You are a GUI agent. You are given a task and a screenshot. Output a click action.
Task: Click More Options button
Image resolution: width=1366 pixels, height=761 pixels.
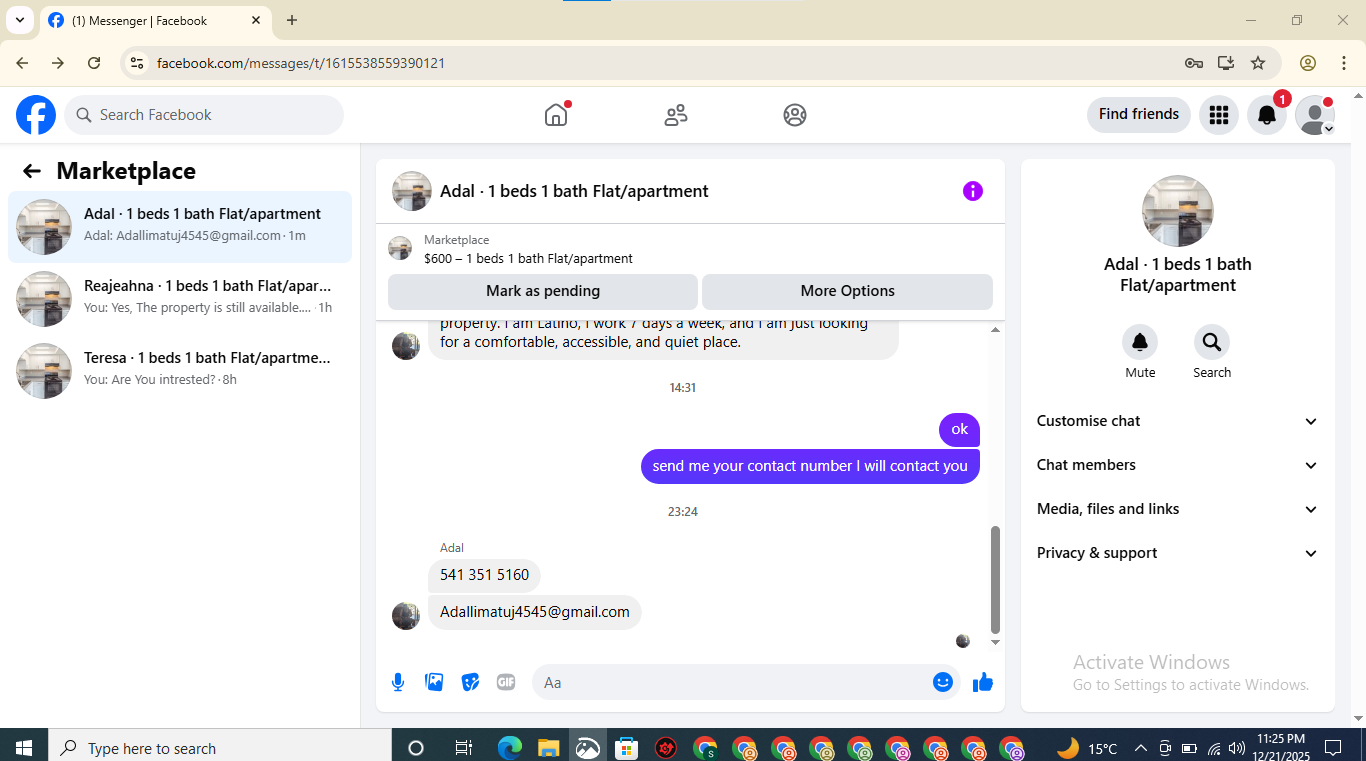point(848,291)
